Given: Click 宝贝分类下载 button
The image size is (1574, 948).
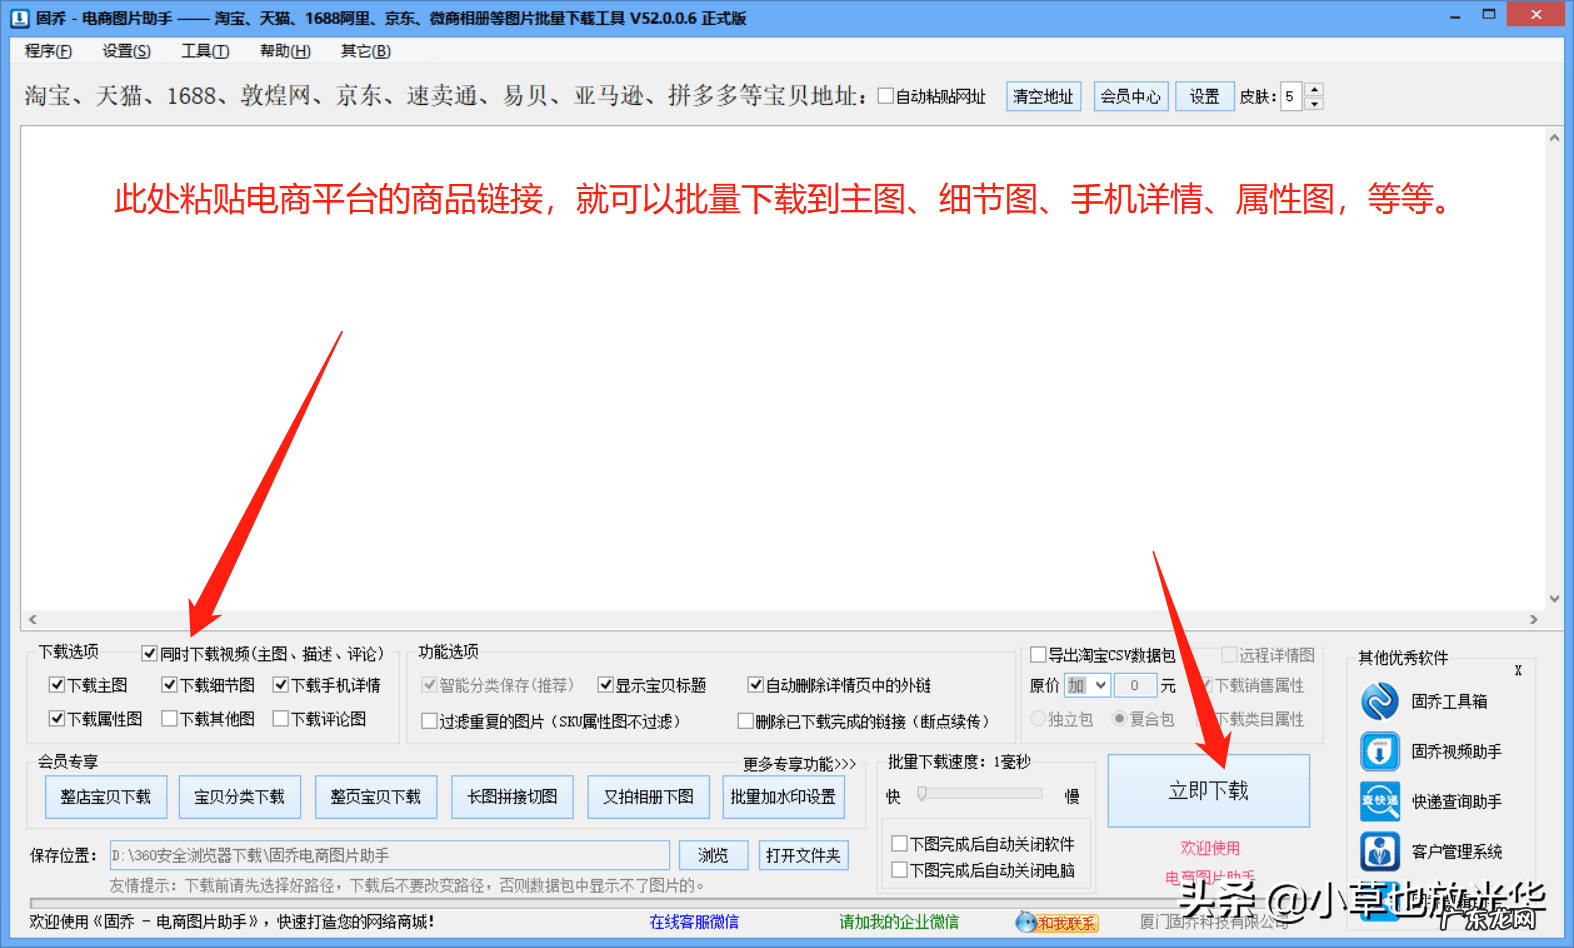Looking at the screenshot, I should tap(239, 797).
